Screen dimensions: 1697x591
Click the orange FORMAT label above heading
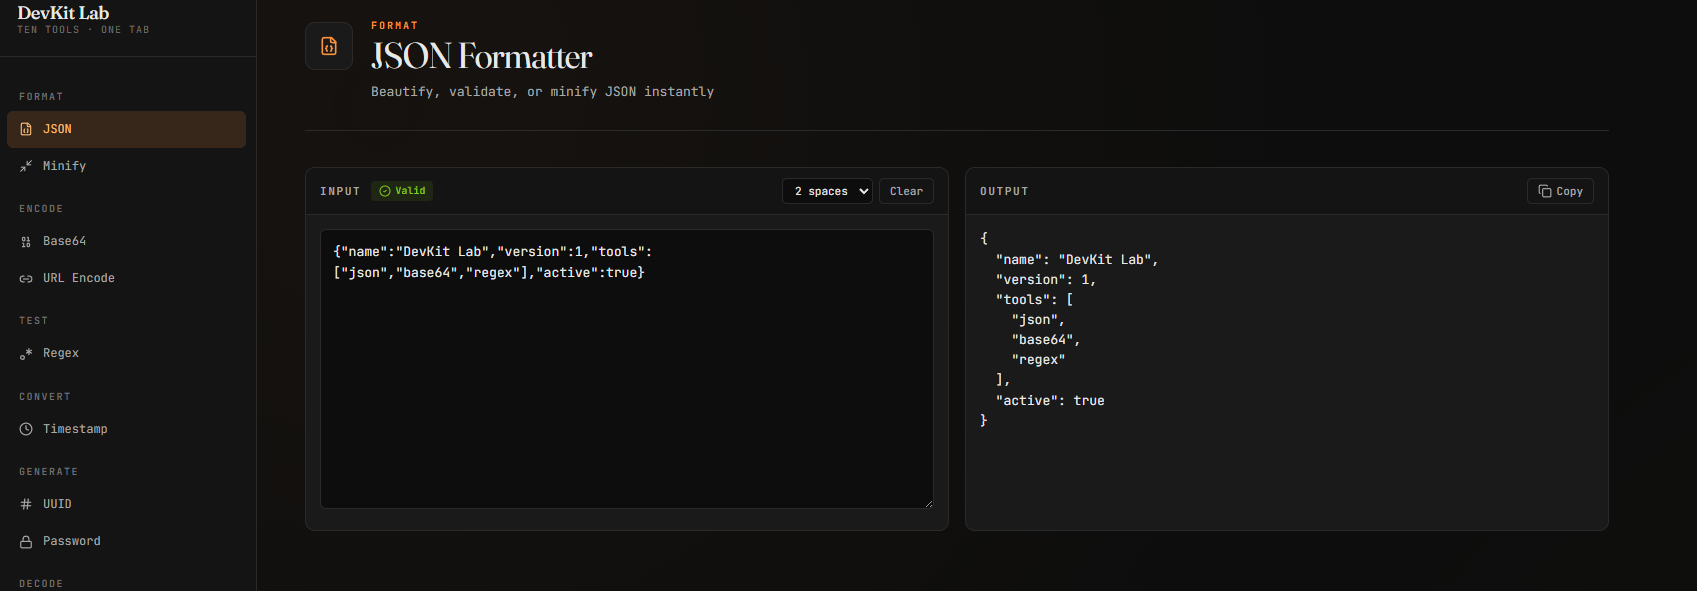click(x=394, y=26)
